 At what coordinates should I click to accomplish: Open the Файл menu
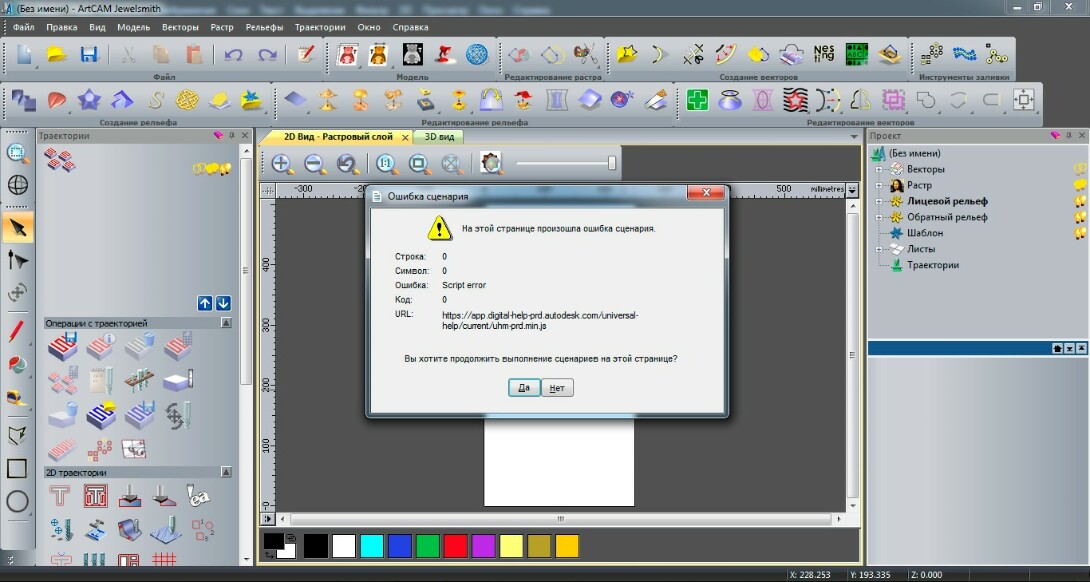tap(24, 27)
